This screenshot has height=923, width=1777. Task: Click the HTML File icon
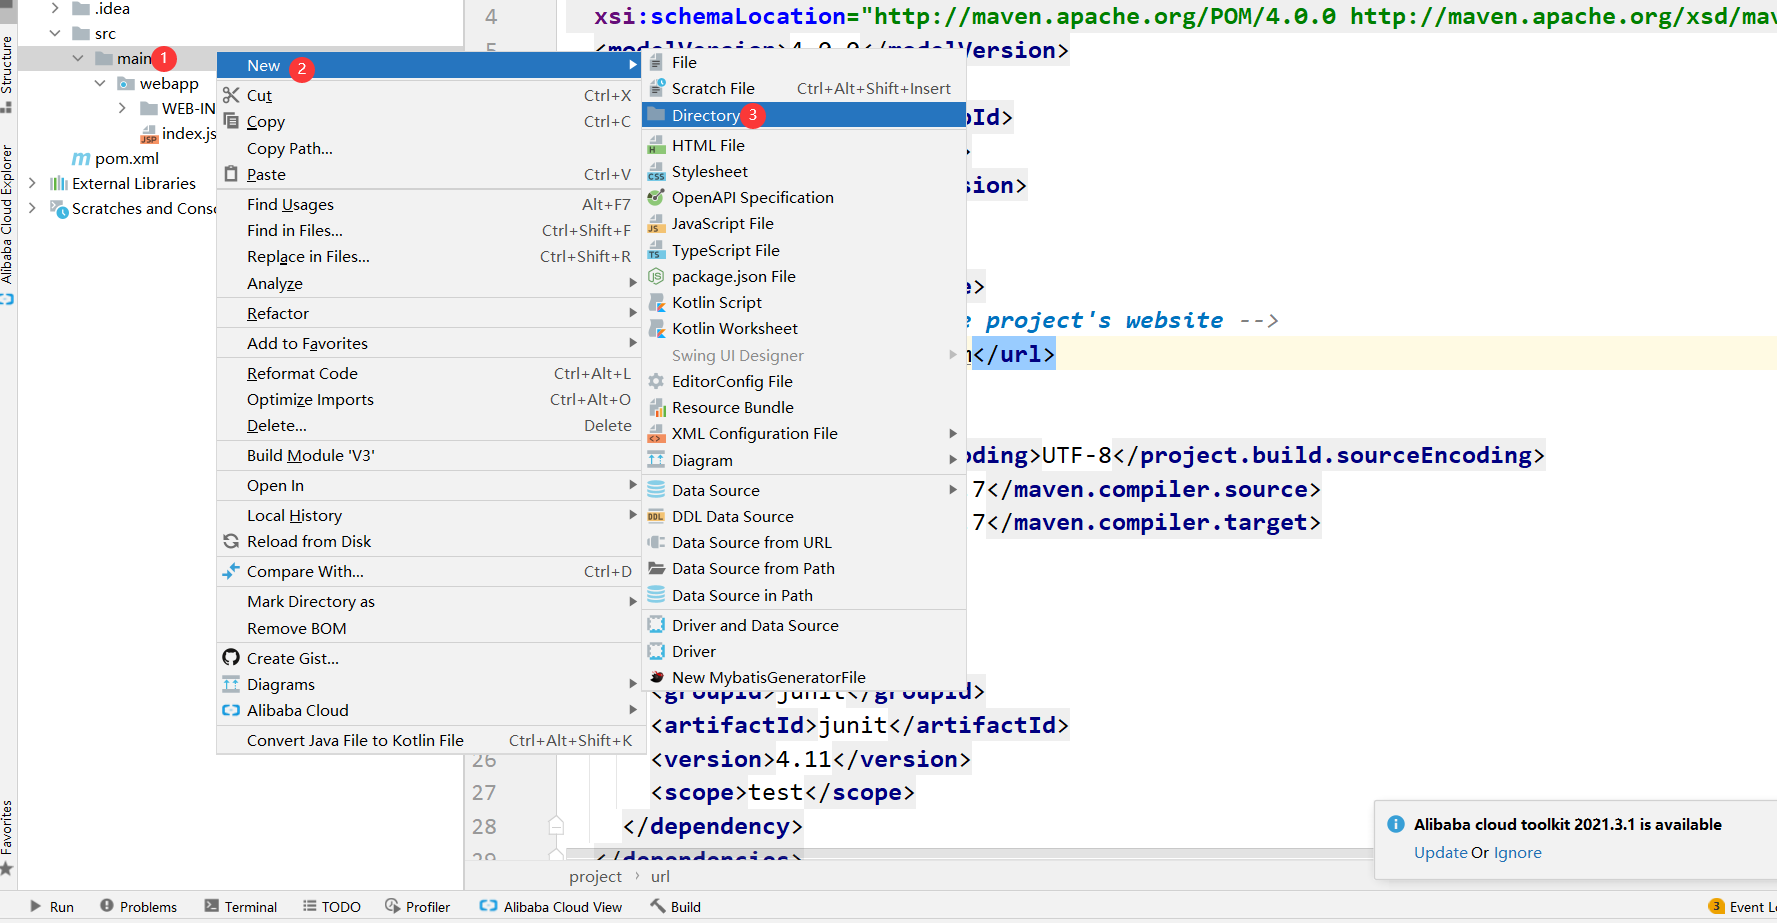tap(656, 145)
